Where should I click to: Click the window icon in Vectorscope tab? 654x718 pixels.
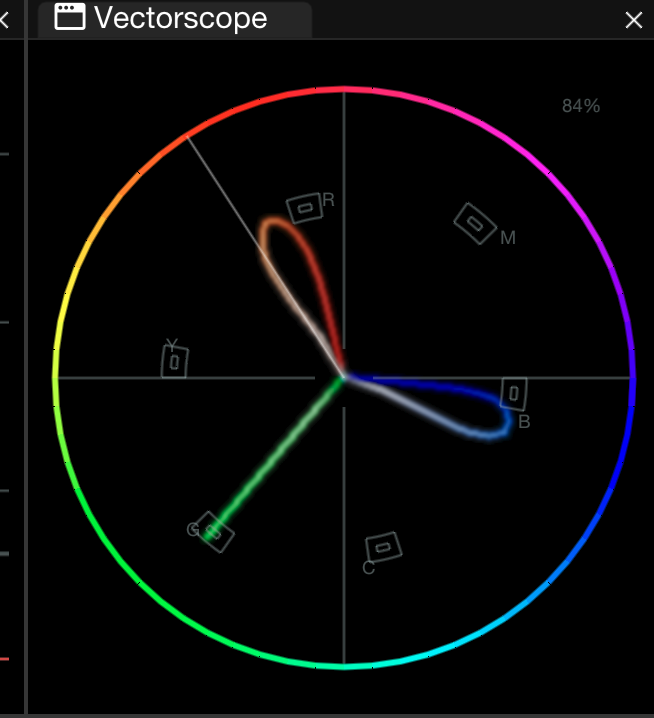pyautogui.click(x=70, y=17)
